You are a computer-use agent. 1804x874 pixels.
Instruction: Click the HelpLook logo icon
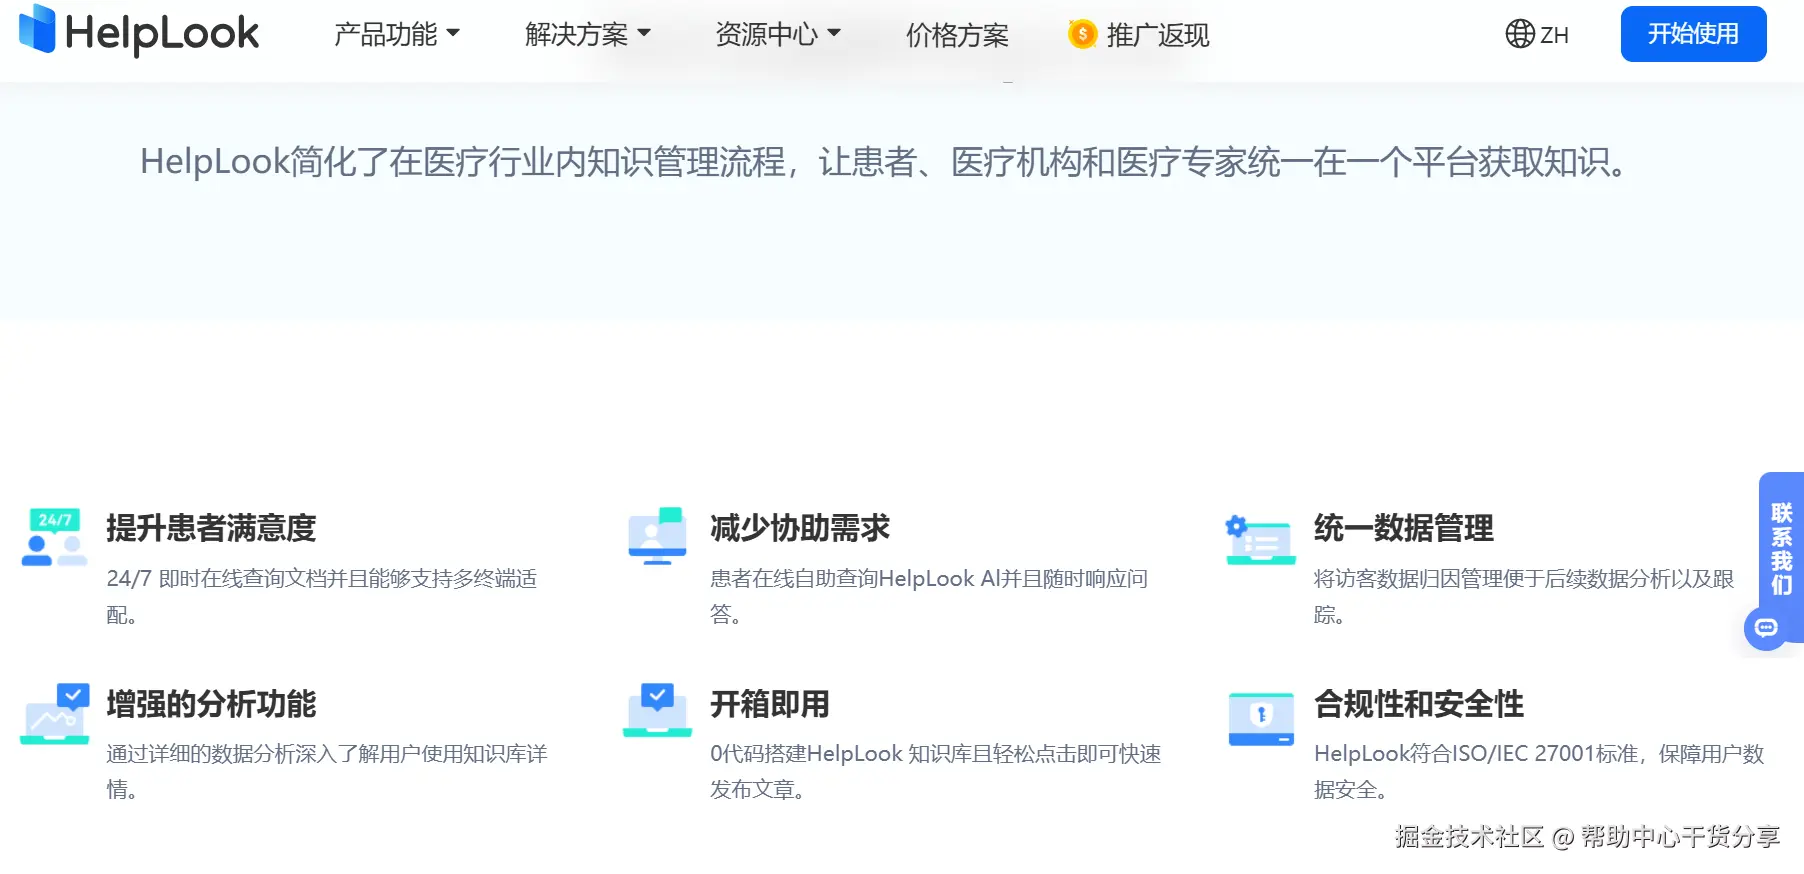tap(37, 29)
